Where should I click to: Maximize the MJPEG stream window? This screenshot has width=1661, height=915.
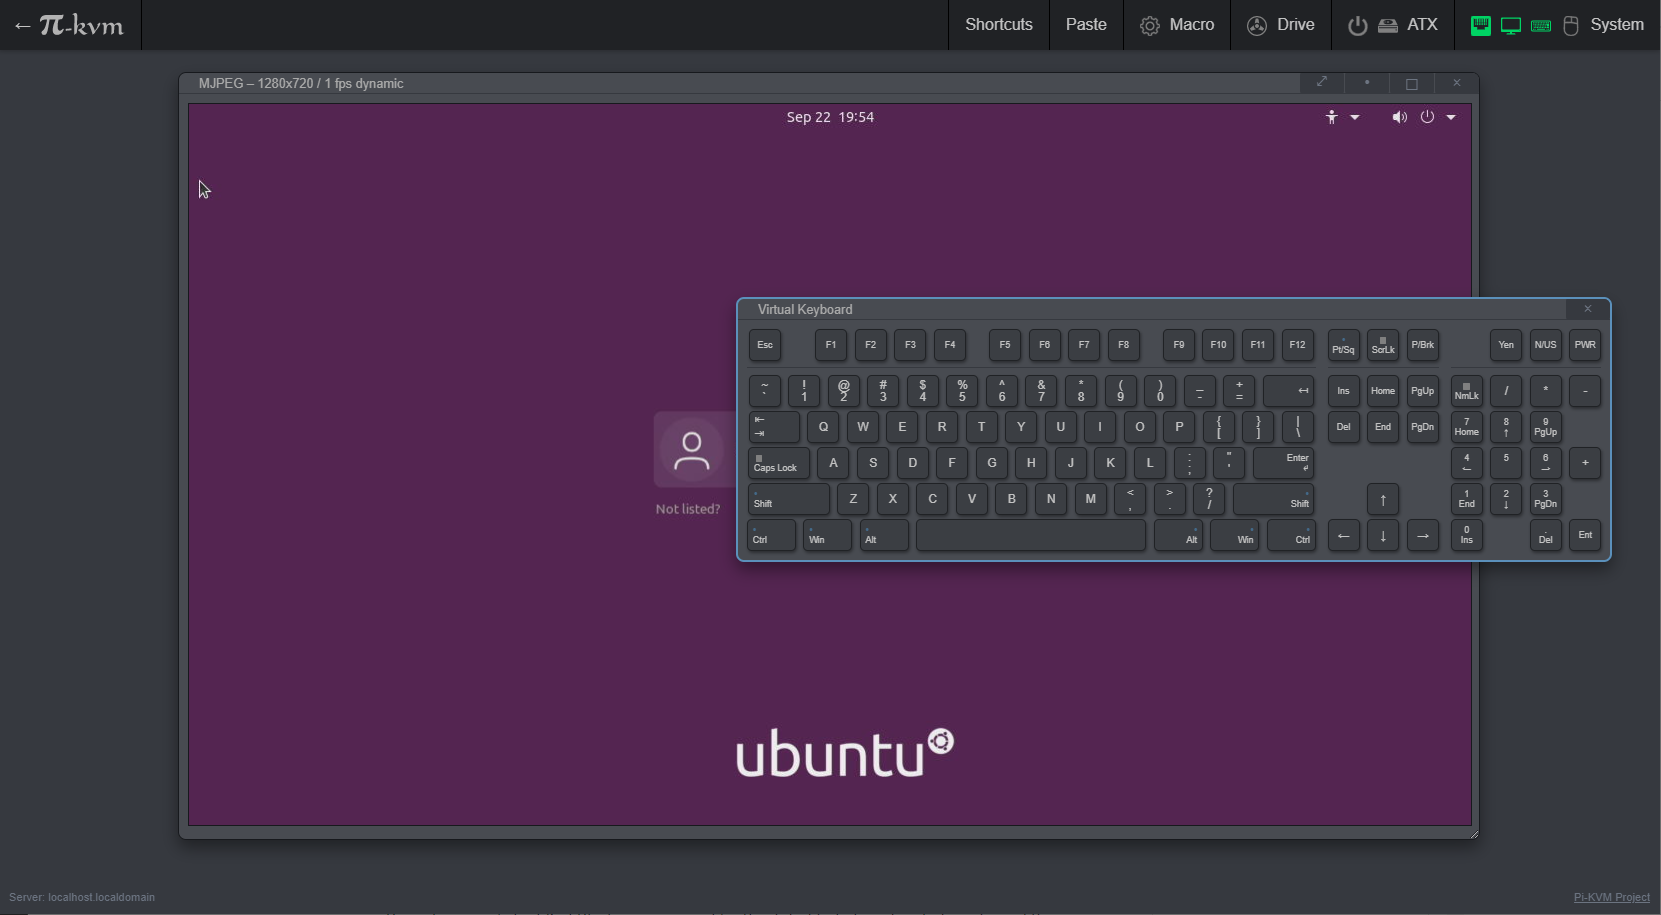[x=1412, y=83]
